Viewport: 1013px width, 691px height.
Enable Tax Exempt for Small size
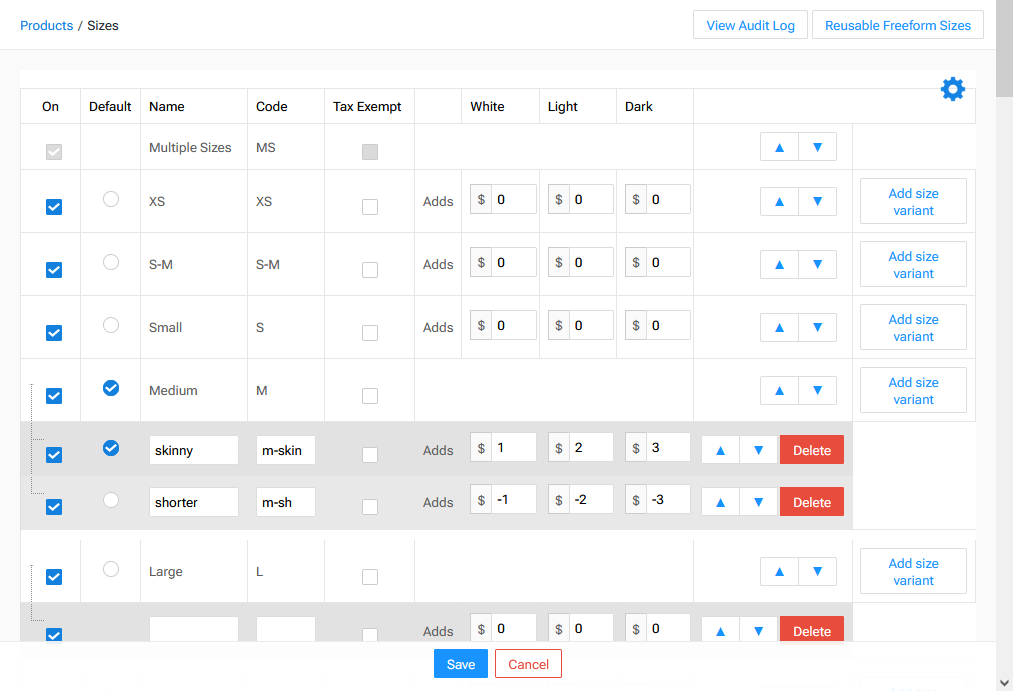click(x=370, y=333)
